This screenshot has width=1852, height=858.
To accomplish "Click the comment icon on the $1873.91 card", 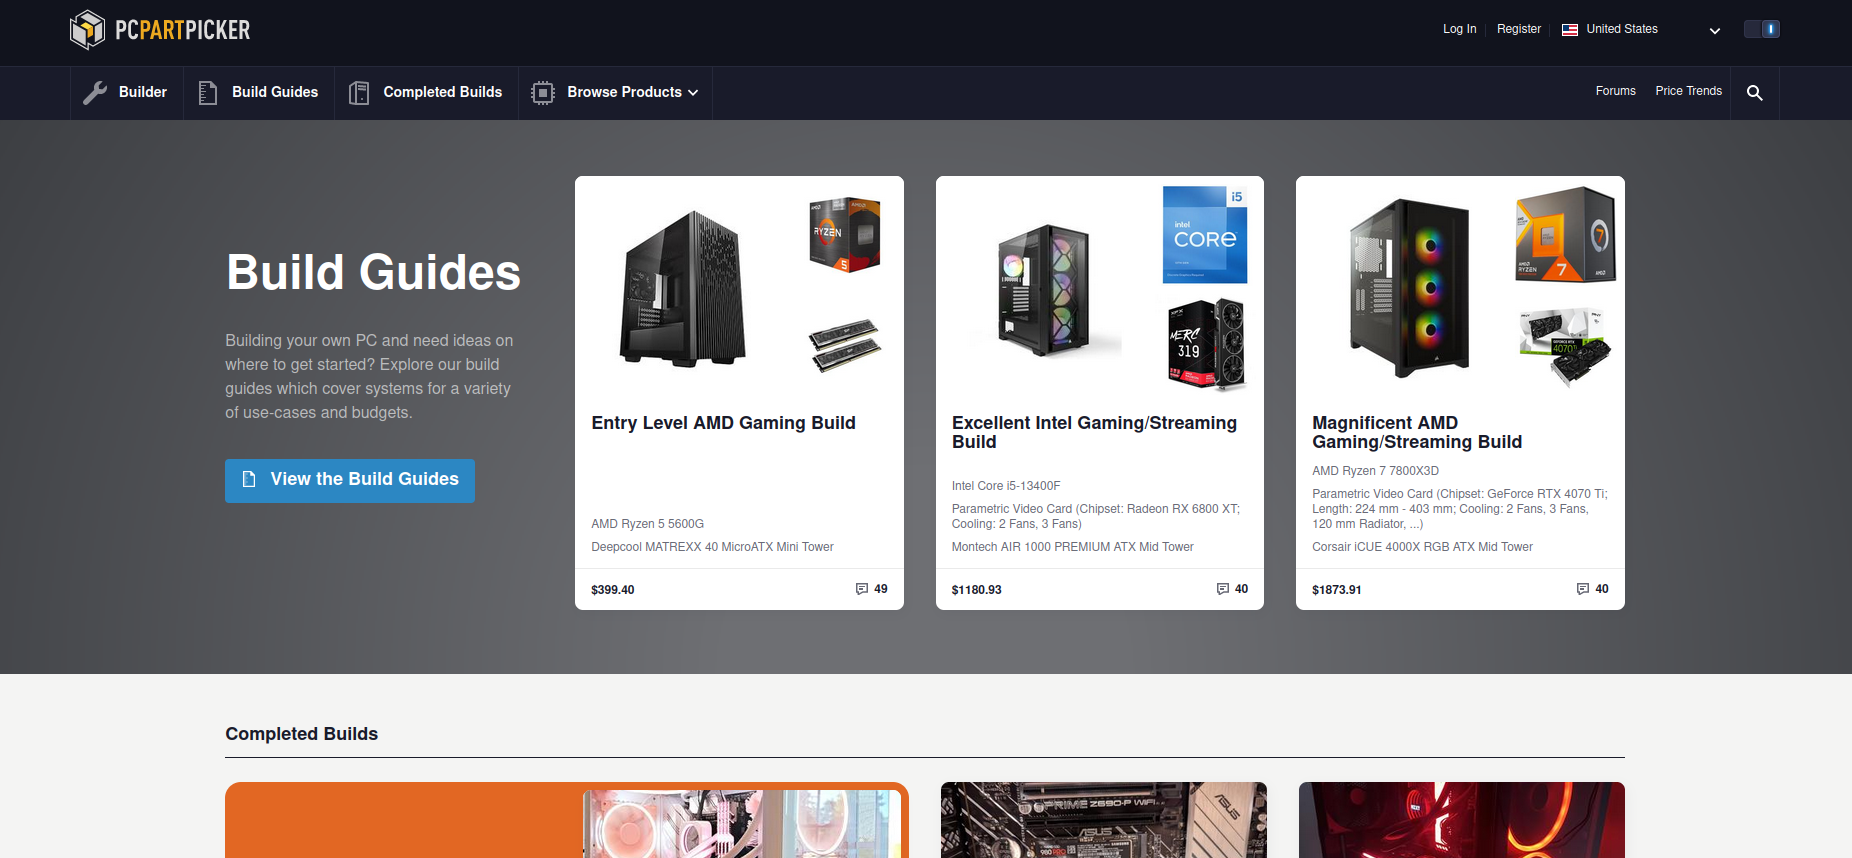I will tap(1583, 589).
